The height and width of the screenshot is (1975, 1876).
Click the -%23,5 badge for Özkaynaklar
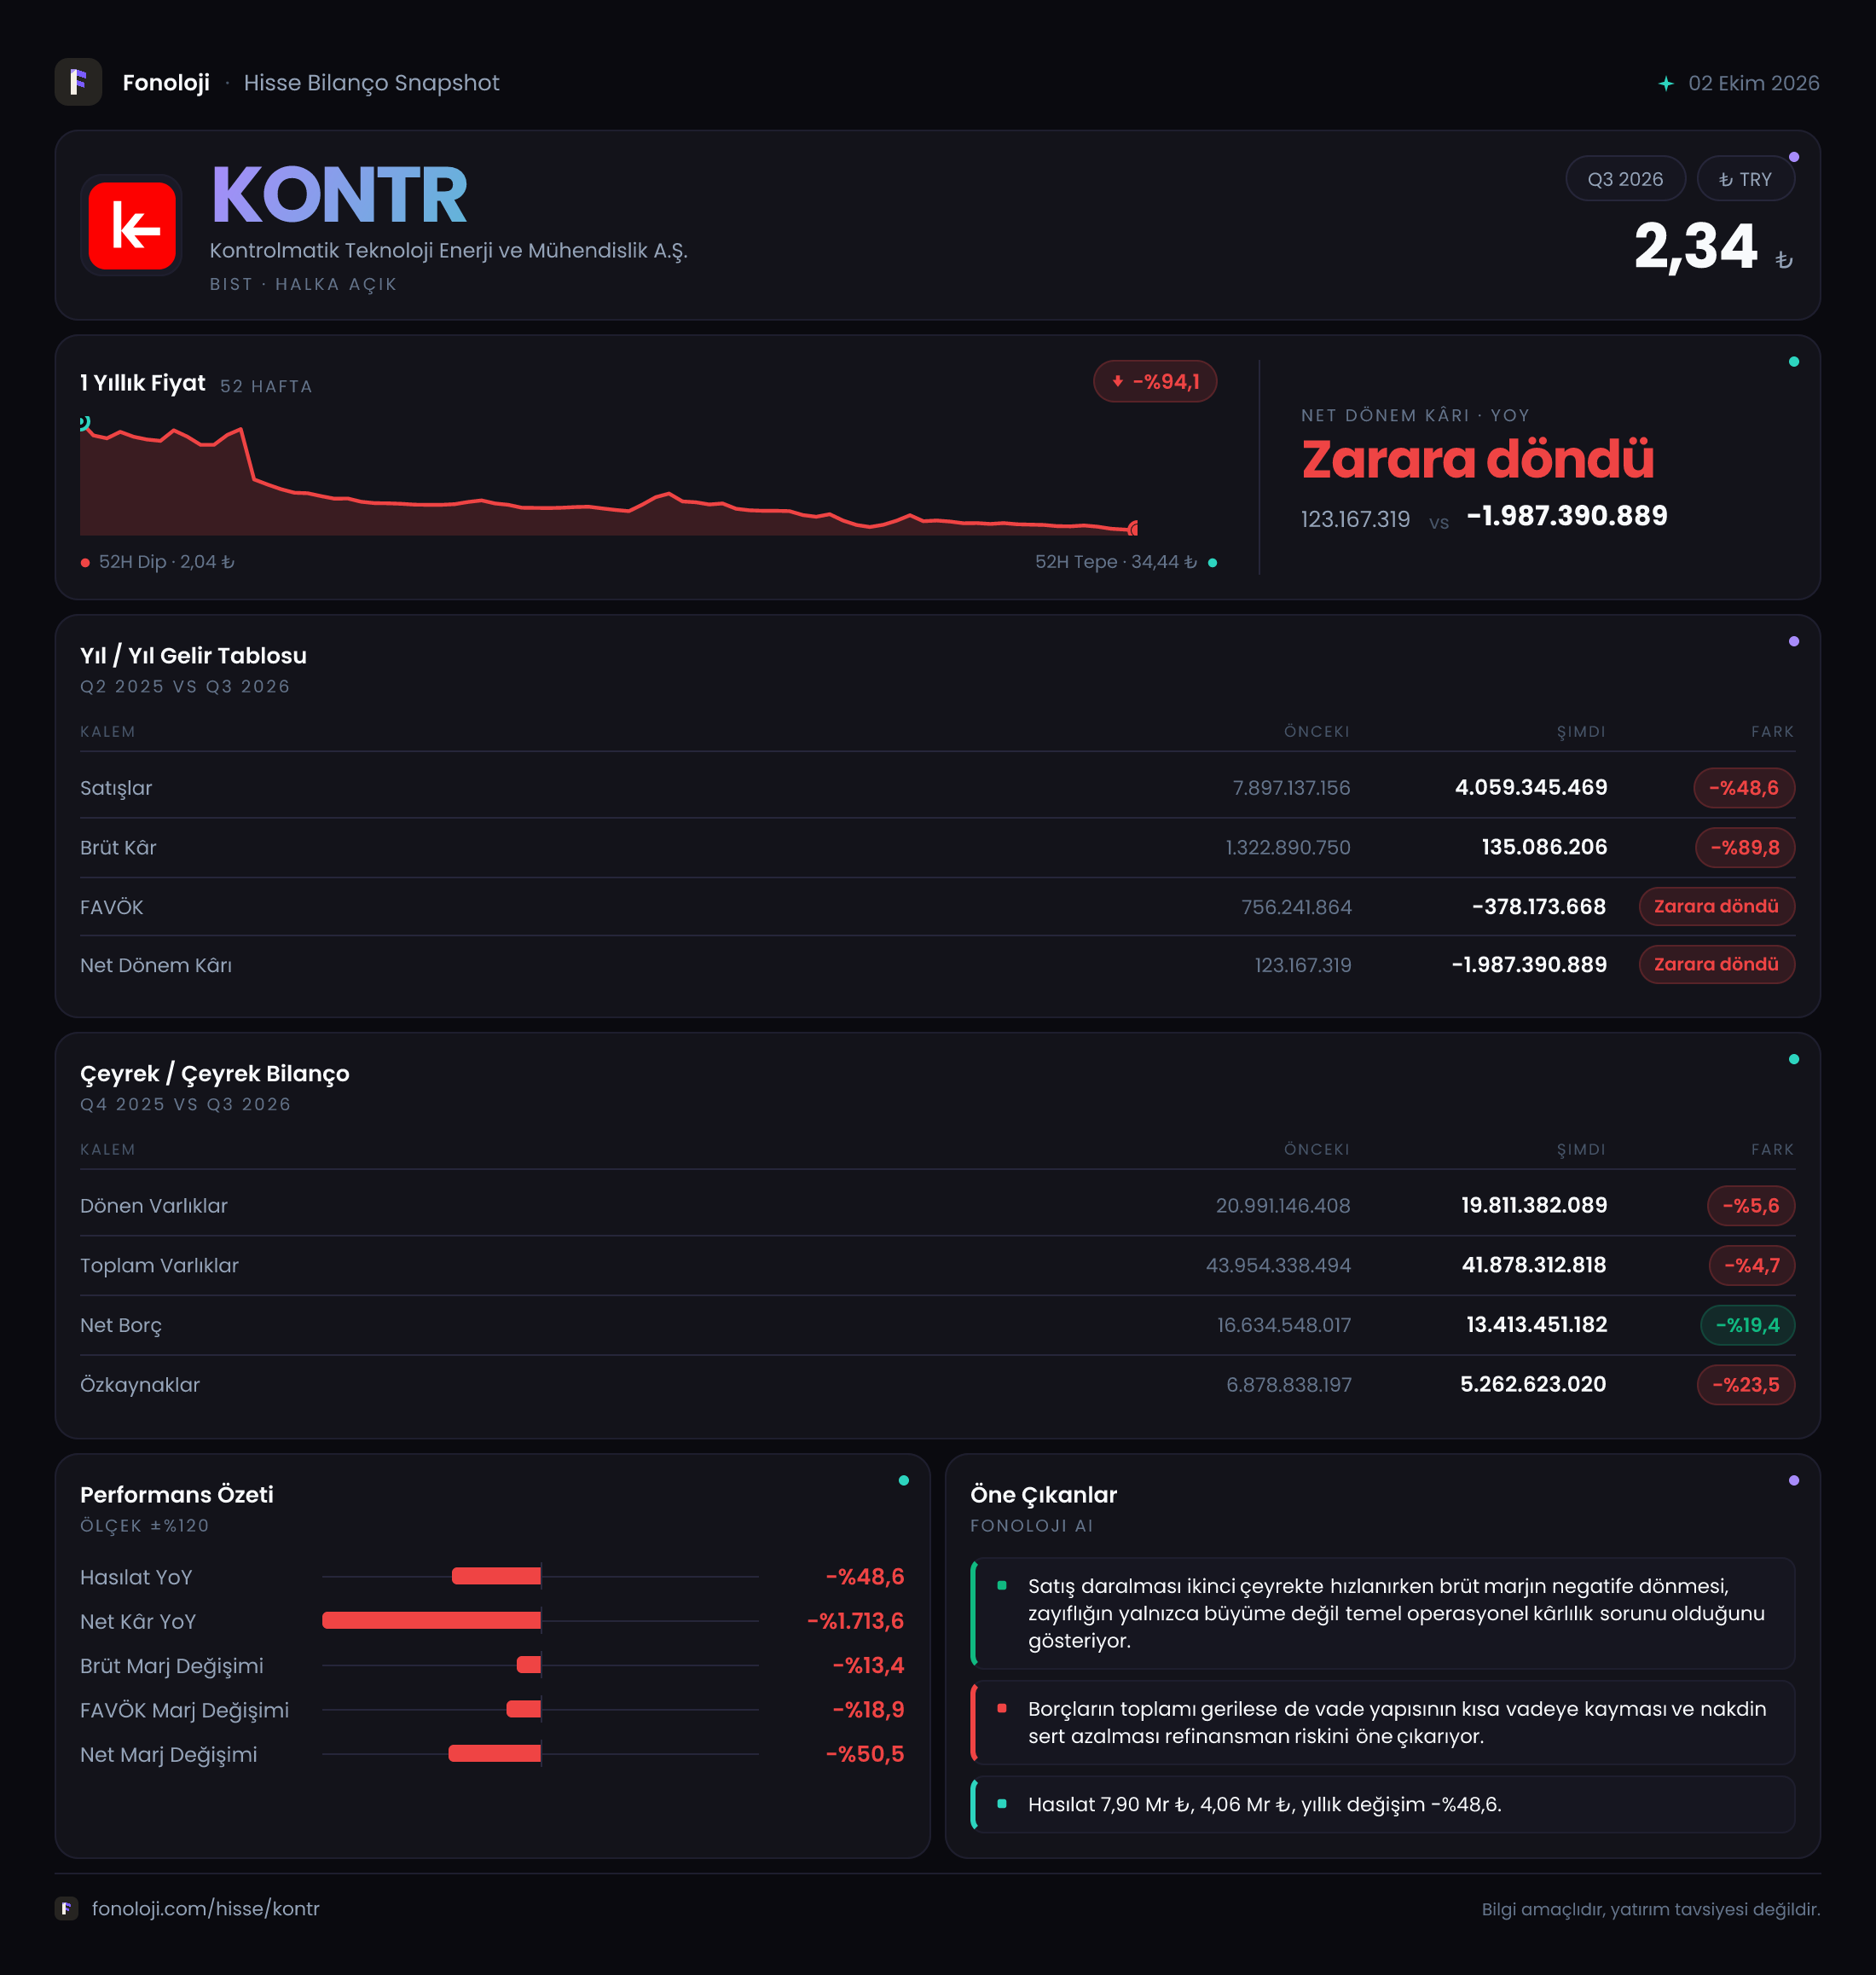[x=1746, y=1385]
